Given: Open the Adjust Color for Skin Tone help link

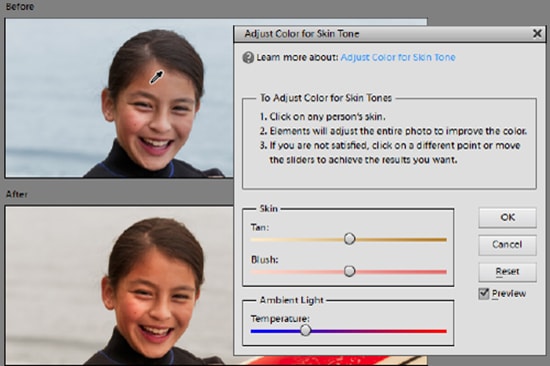Looking at the screenshot, I should pos(398,57).
